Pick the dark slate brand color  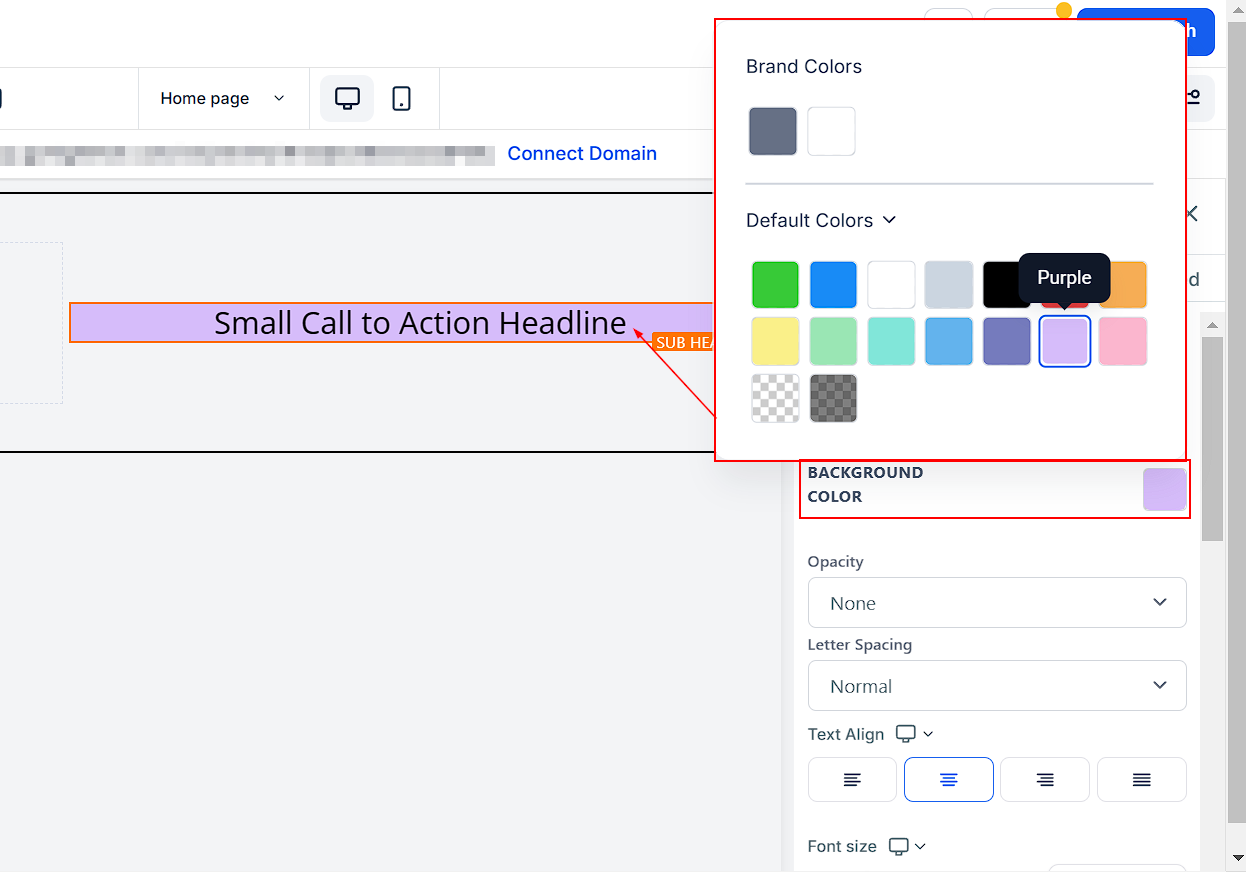coord(773,131)
